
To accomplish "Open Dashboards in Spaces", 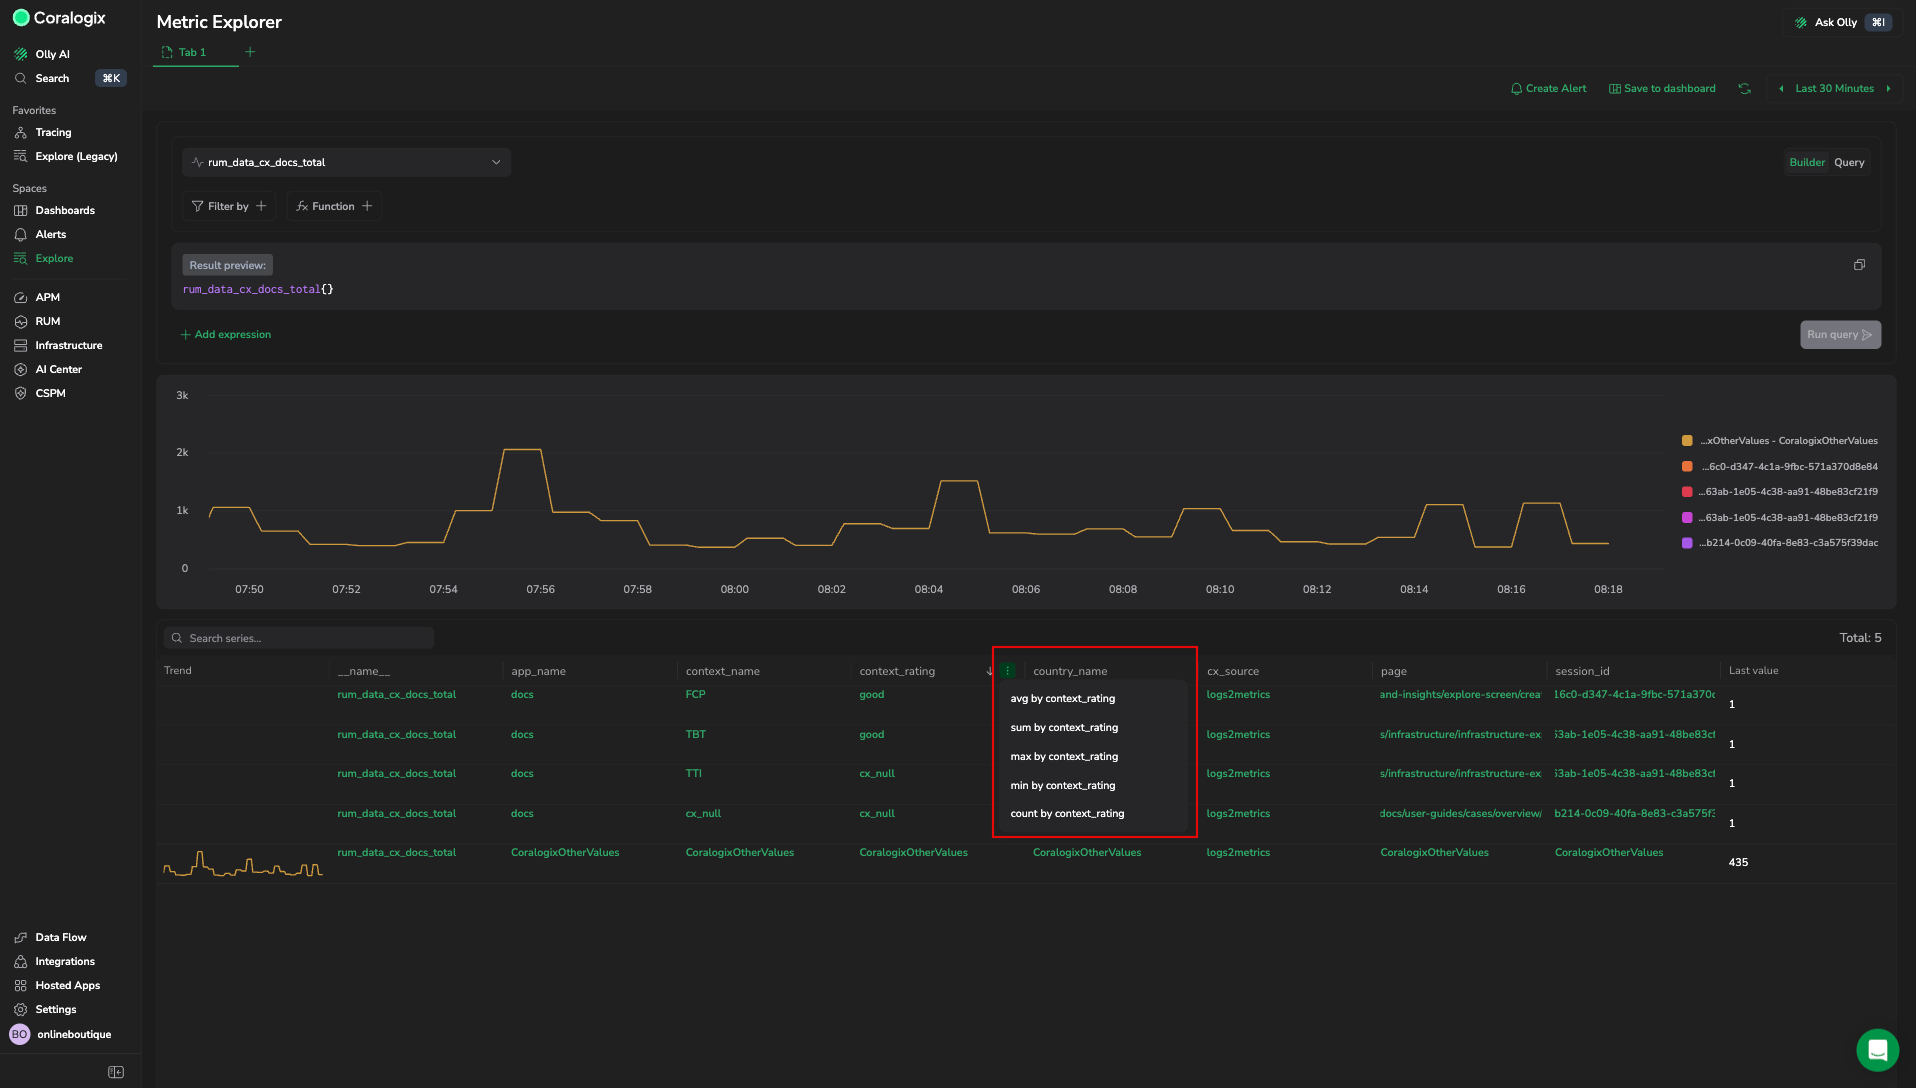I will (65, 210).
